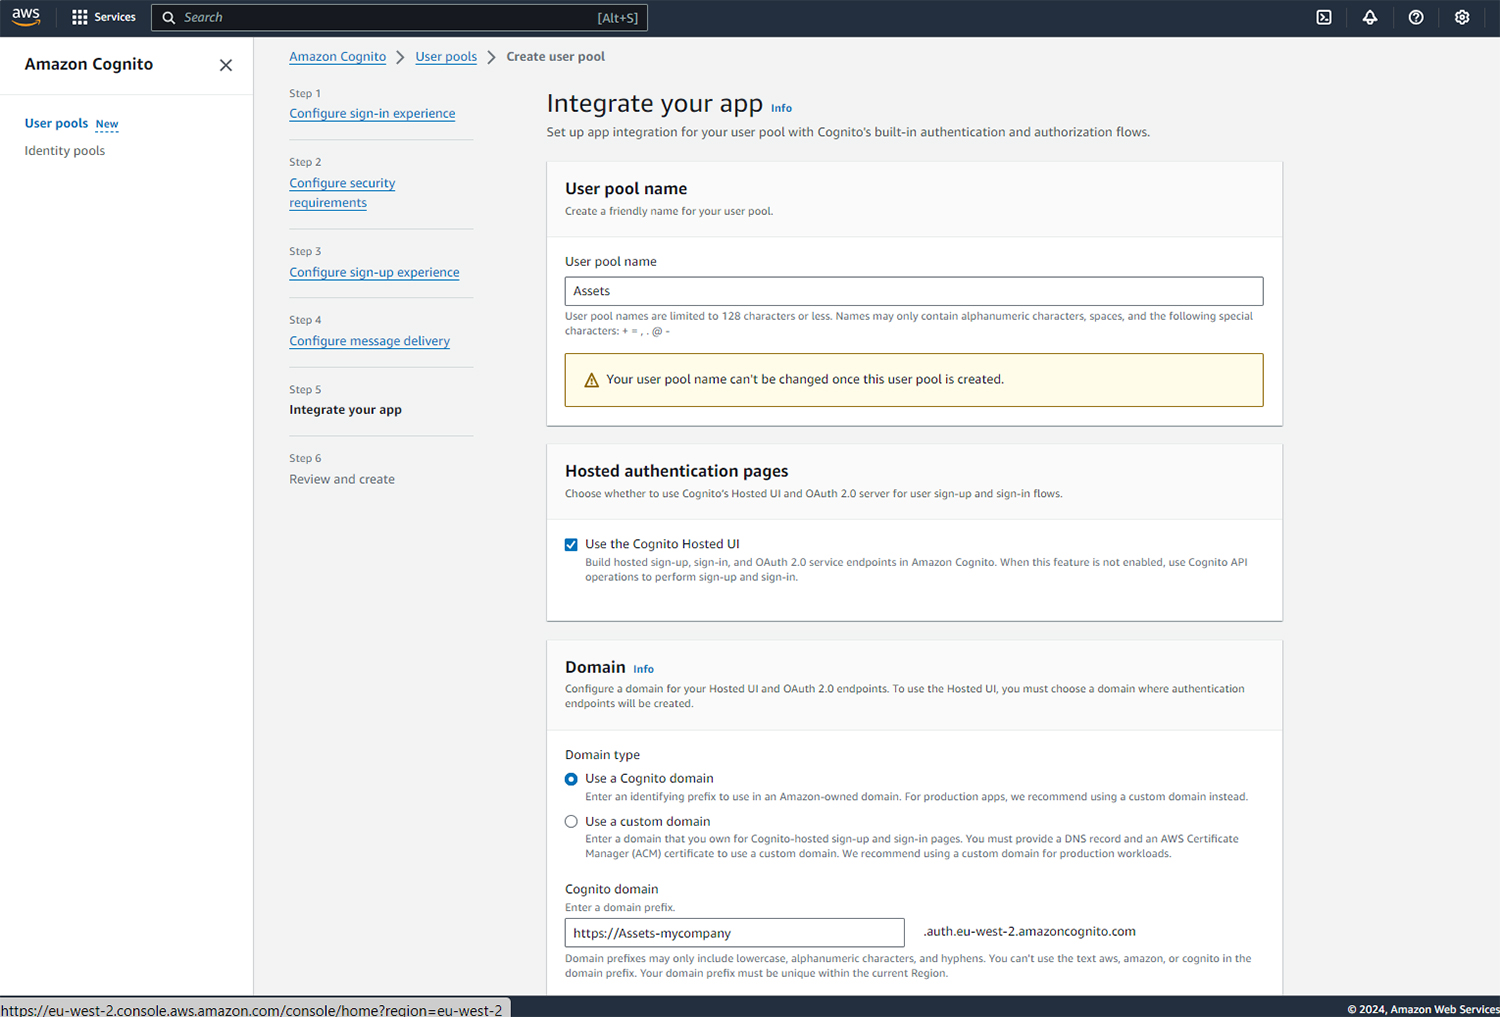
Task: Click the .auth.eu-west-2.amazoncognito.com suffix text
Action: pyautogui.click(x=1029, y=931)
